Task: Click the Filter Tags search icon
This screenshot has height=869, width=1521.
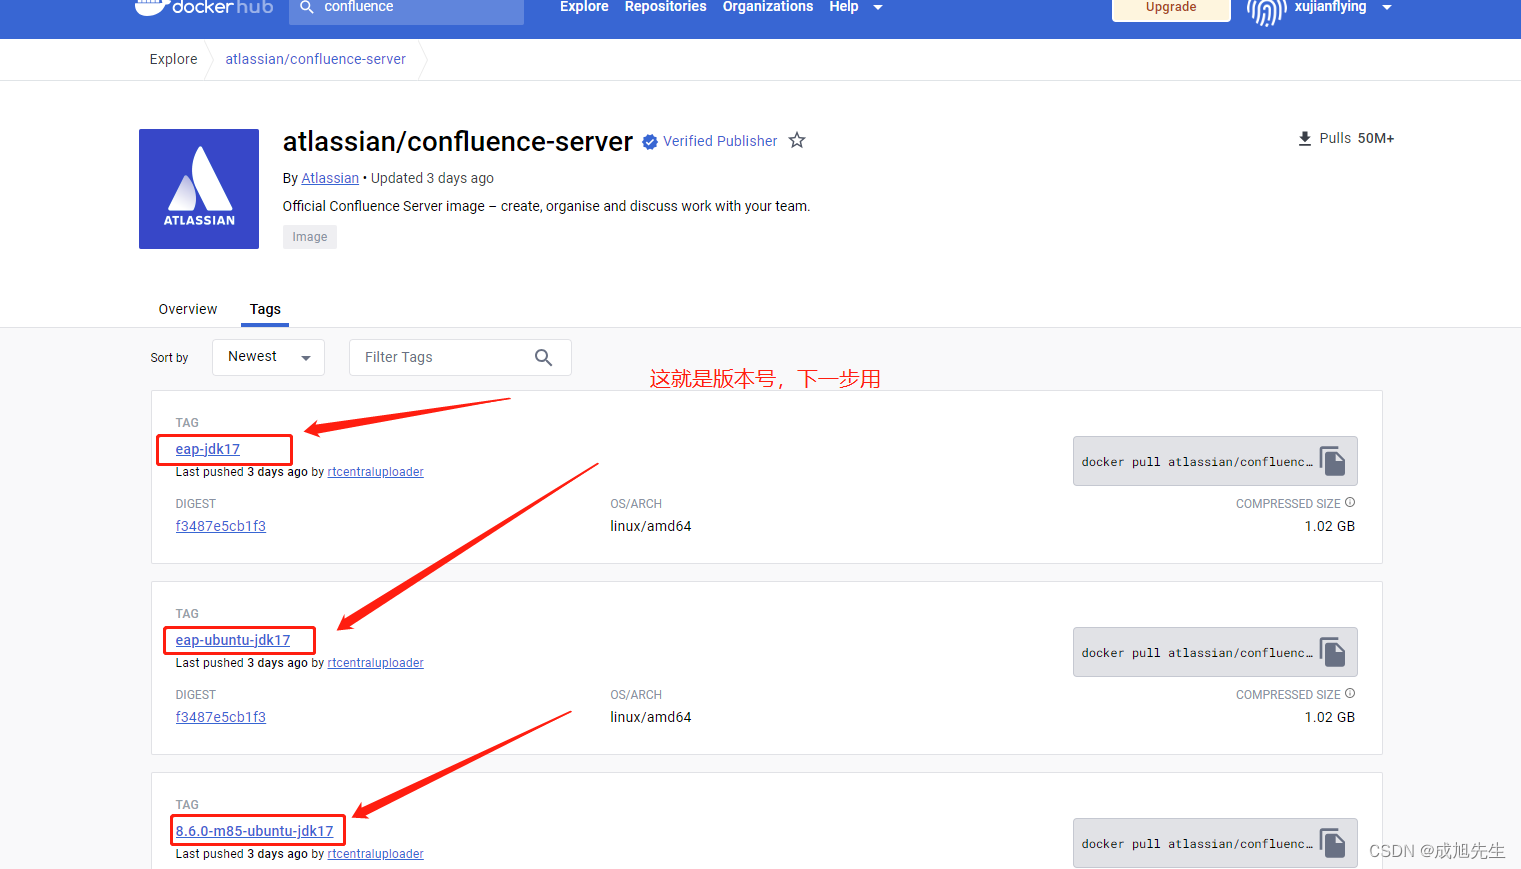Action: tap(544, 357)
